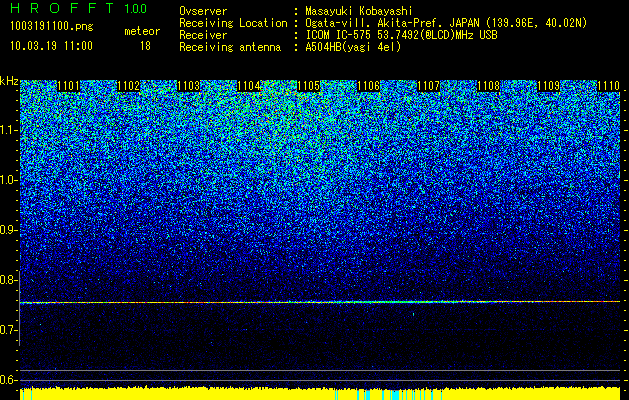The width and height of the screenshot is (629, 400).
Task: Click the 1.1 frequency axis label
Action: coord(7,130)
